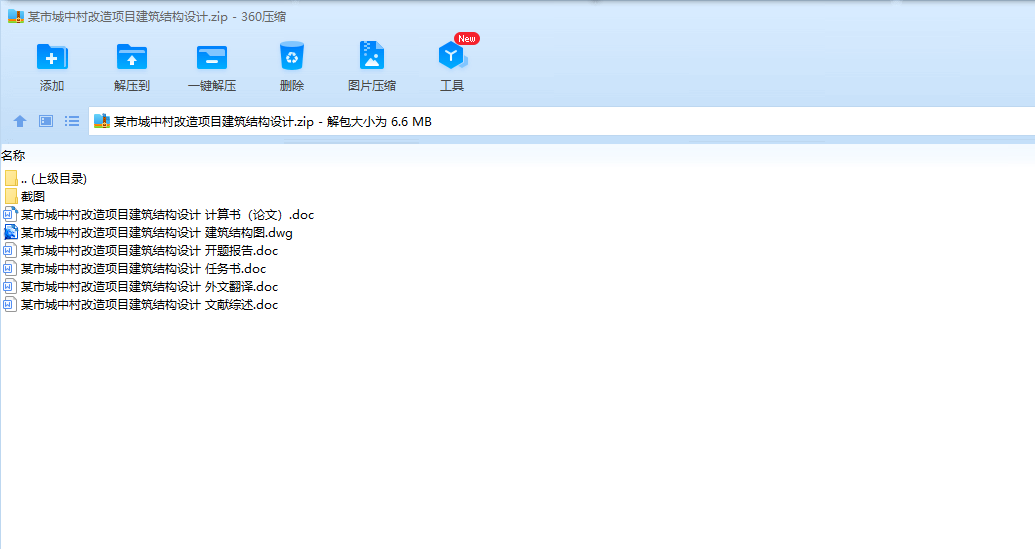Click the red New badge on 工具

click(467, 39)
